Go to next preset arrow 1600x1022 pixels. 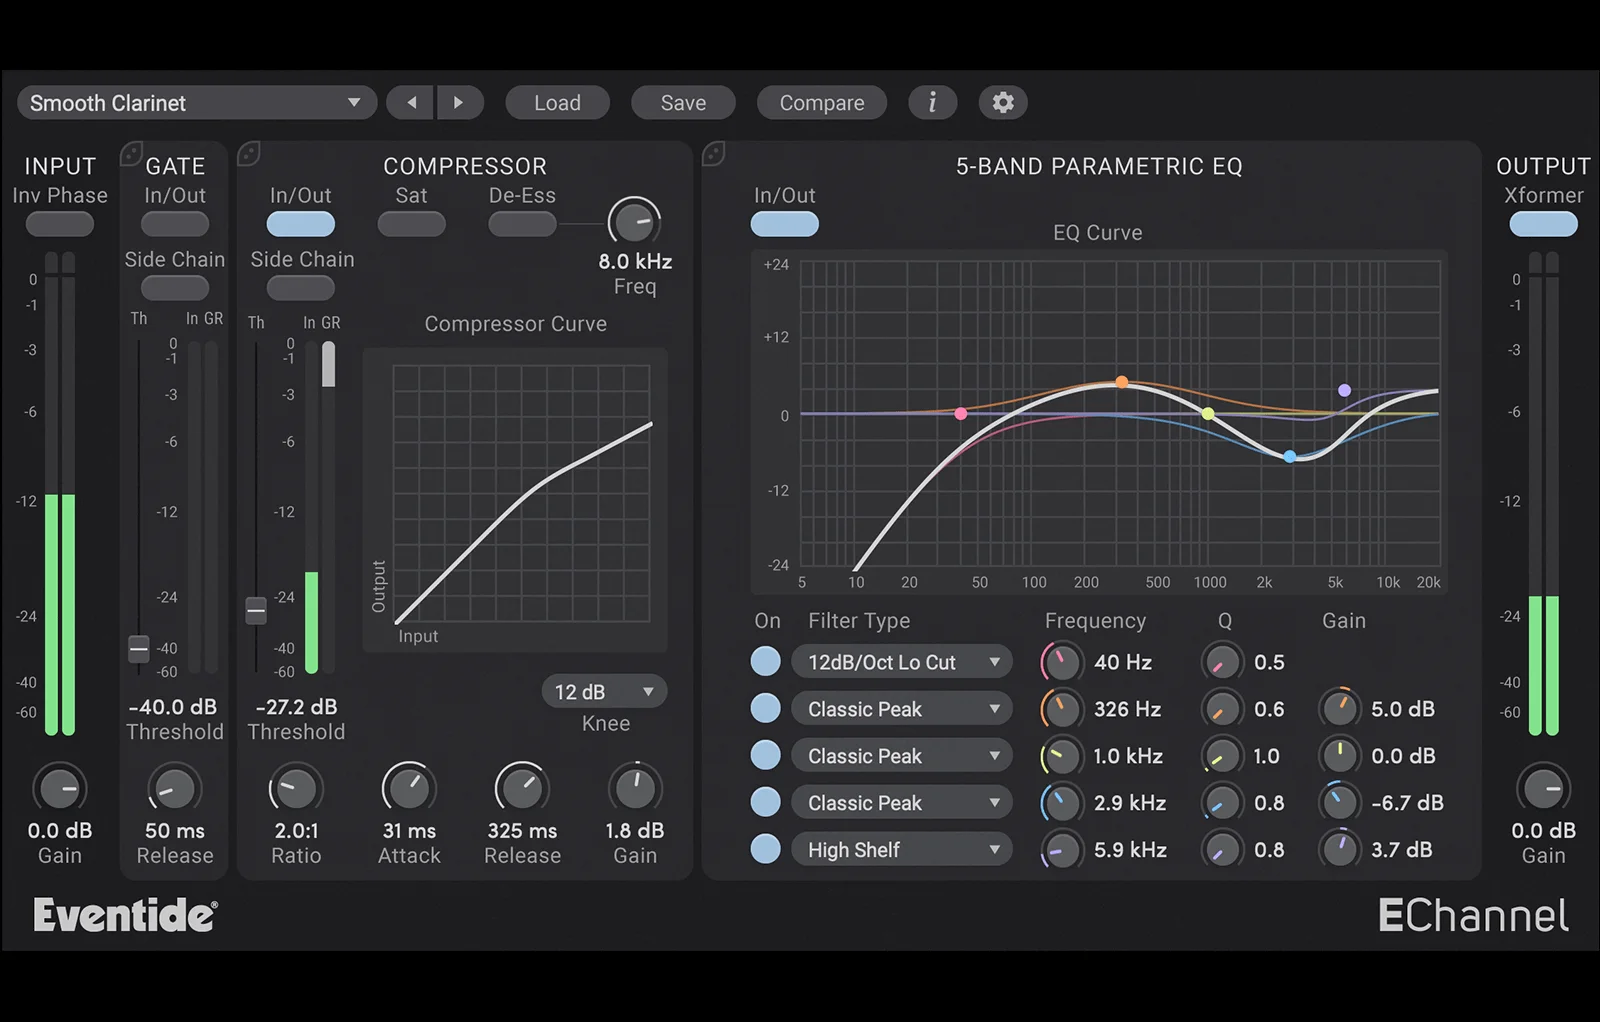[459, 103]
